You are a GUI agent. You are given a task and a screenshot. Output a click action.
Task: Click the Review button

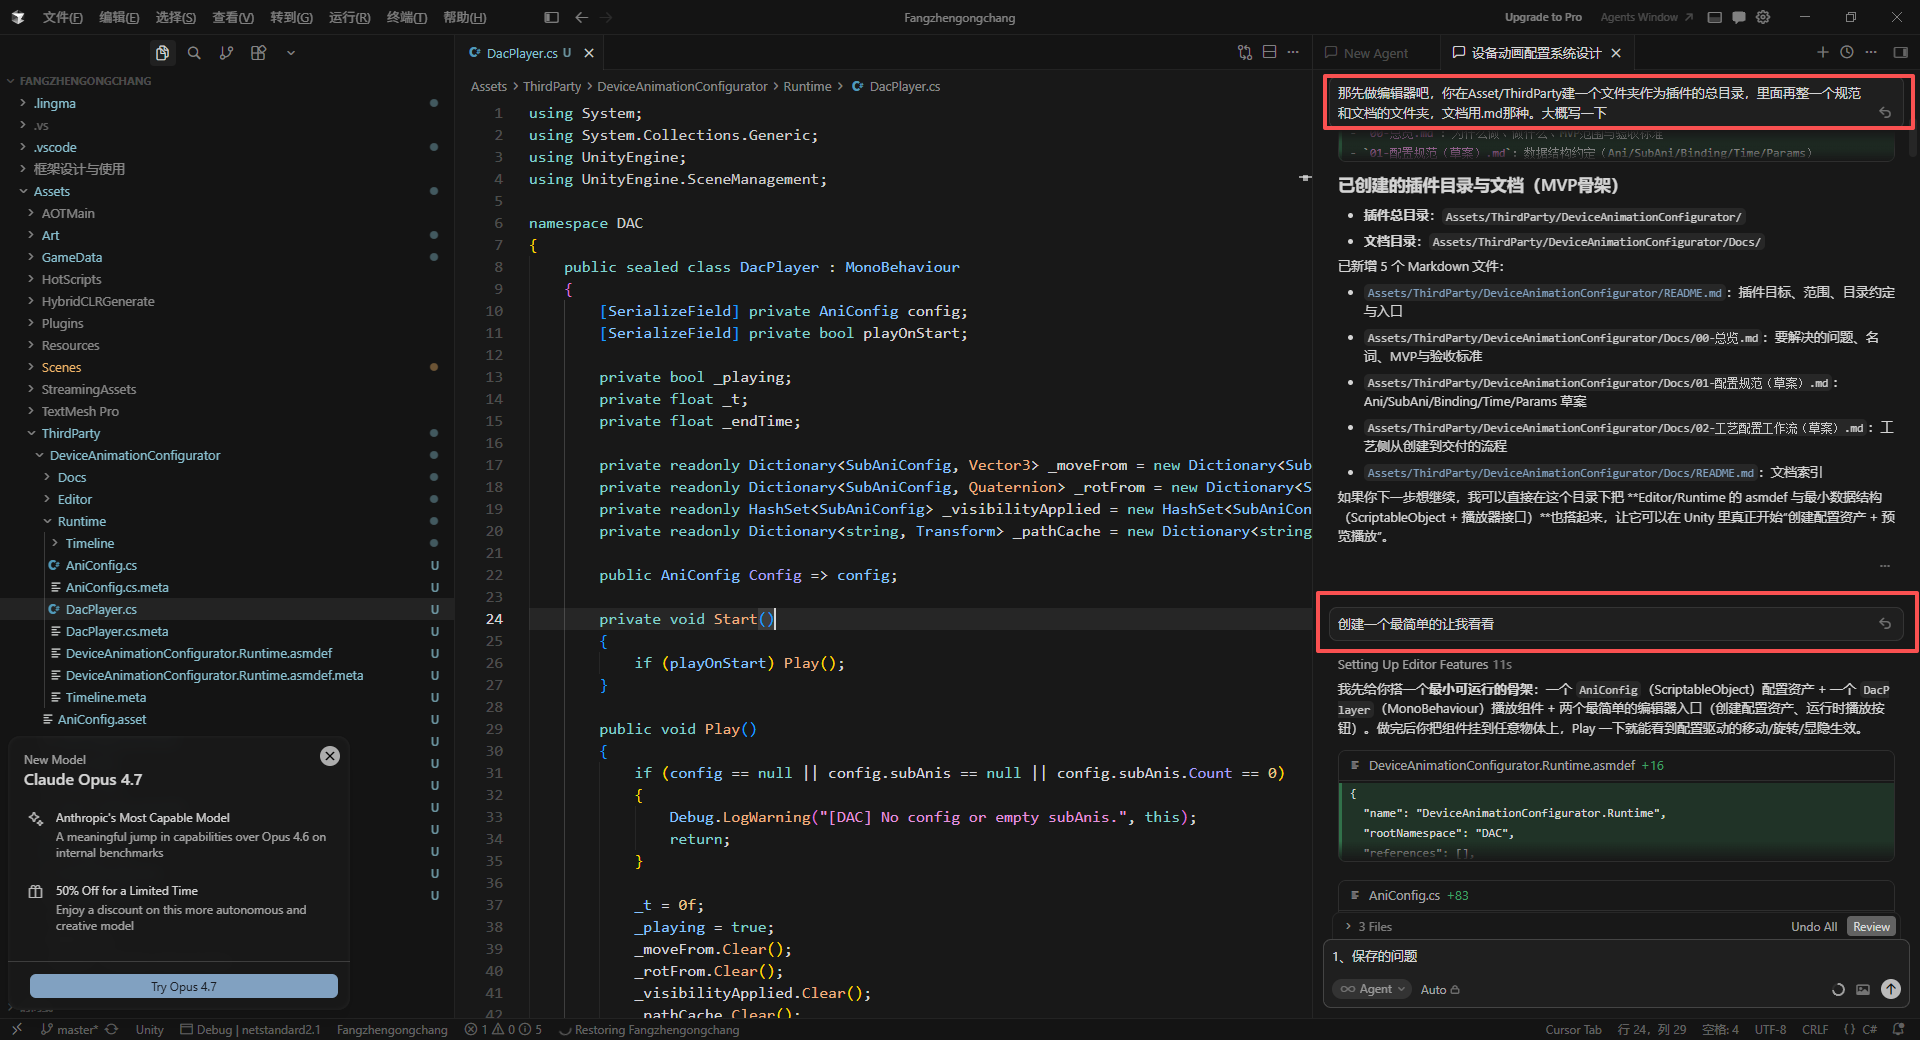[1871, 927]
